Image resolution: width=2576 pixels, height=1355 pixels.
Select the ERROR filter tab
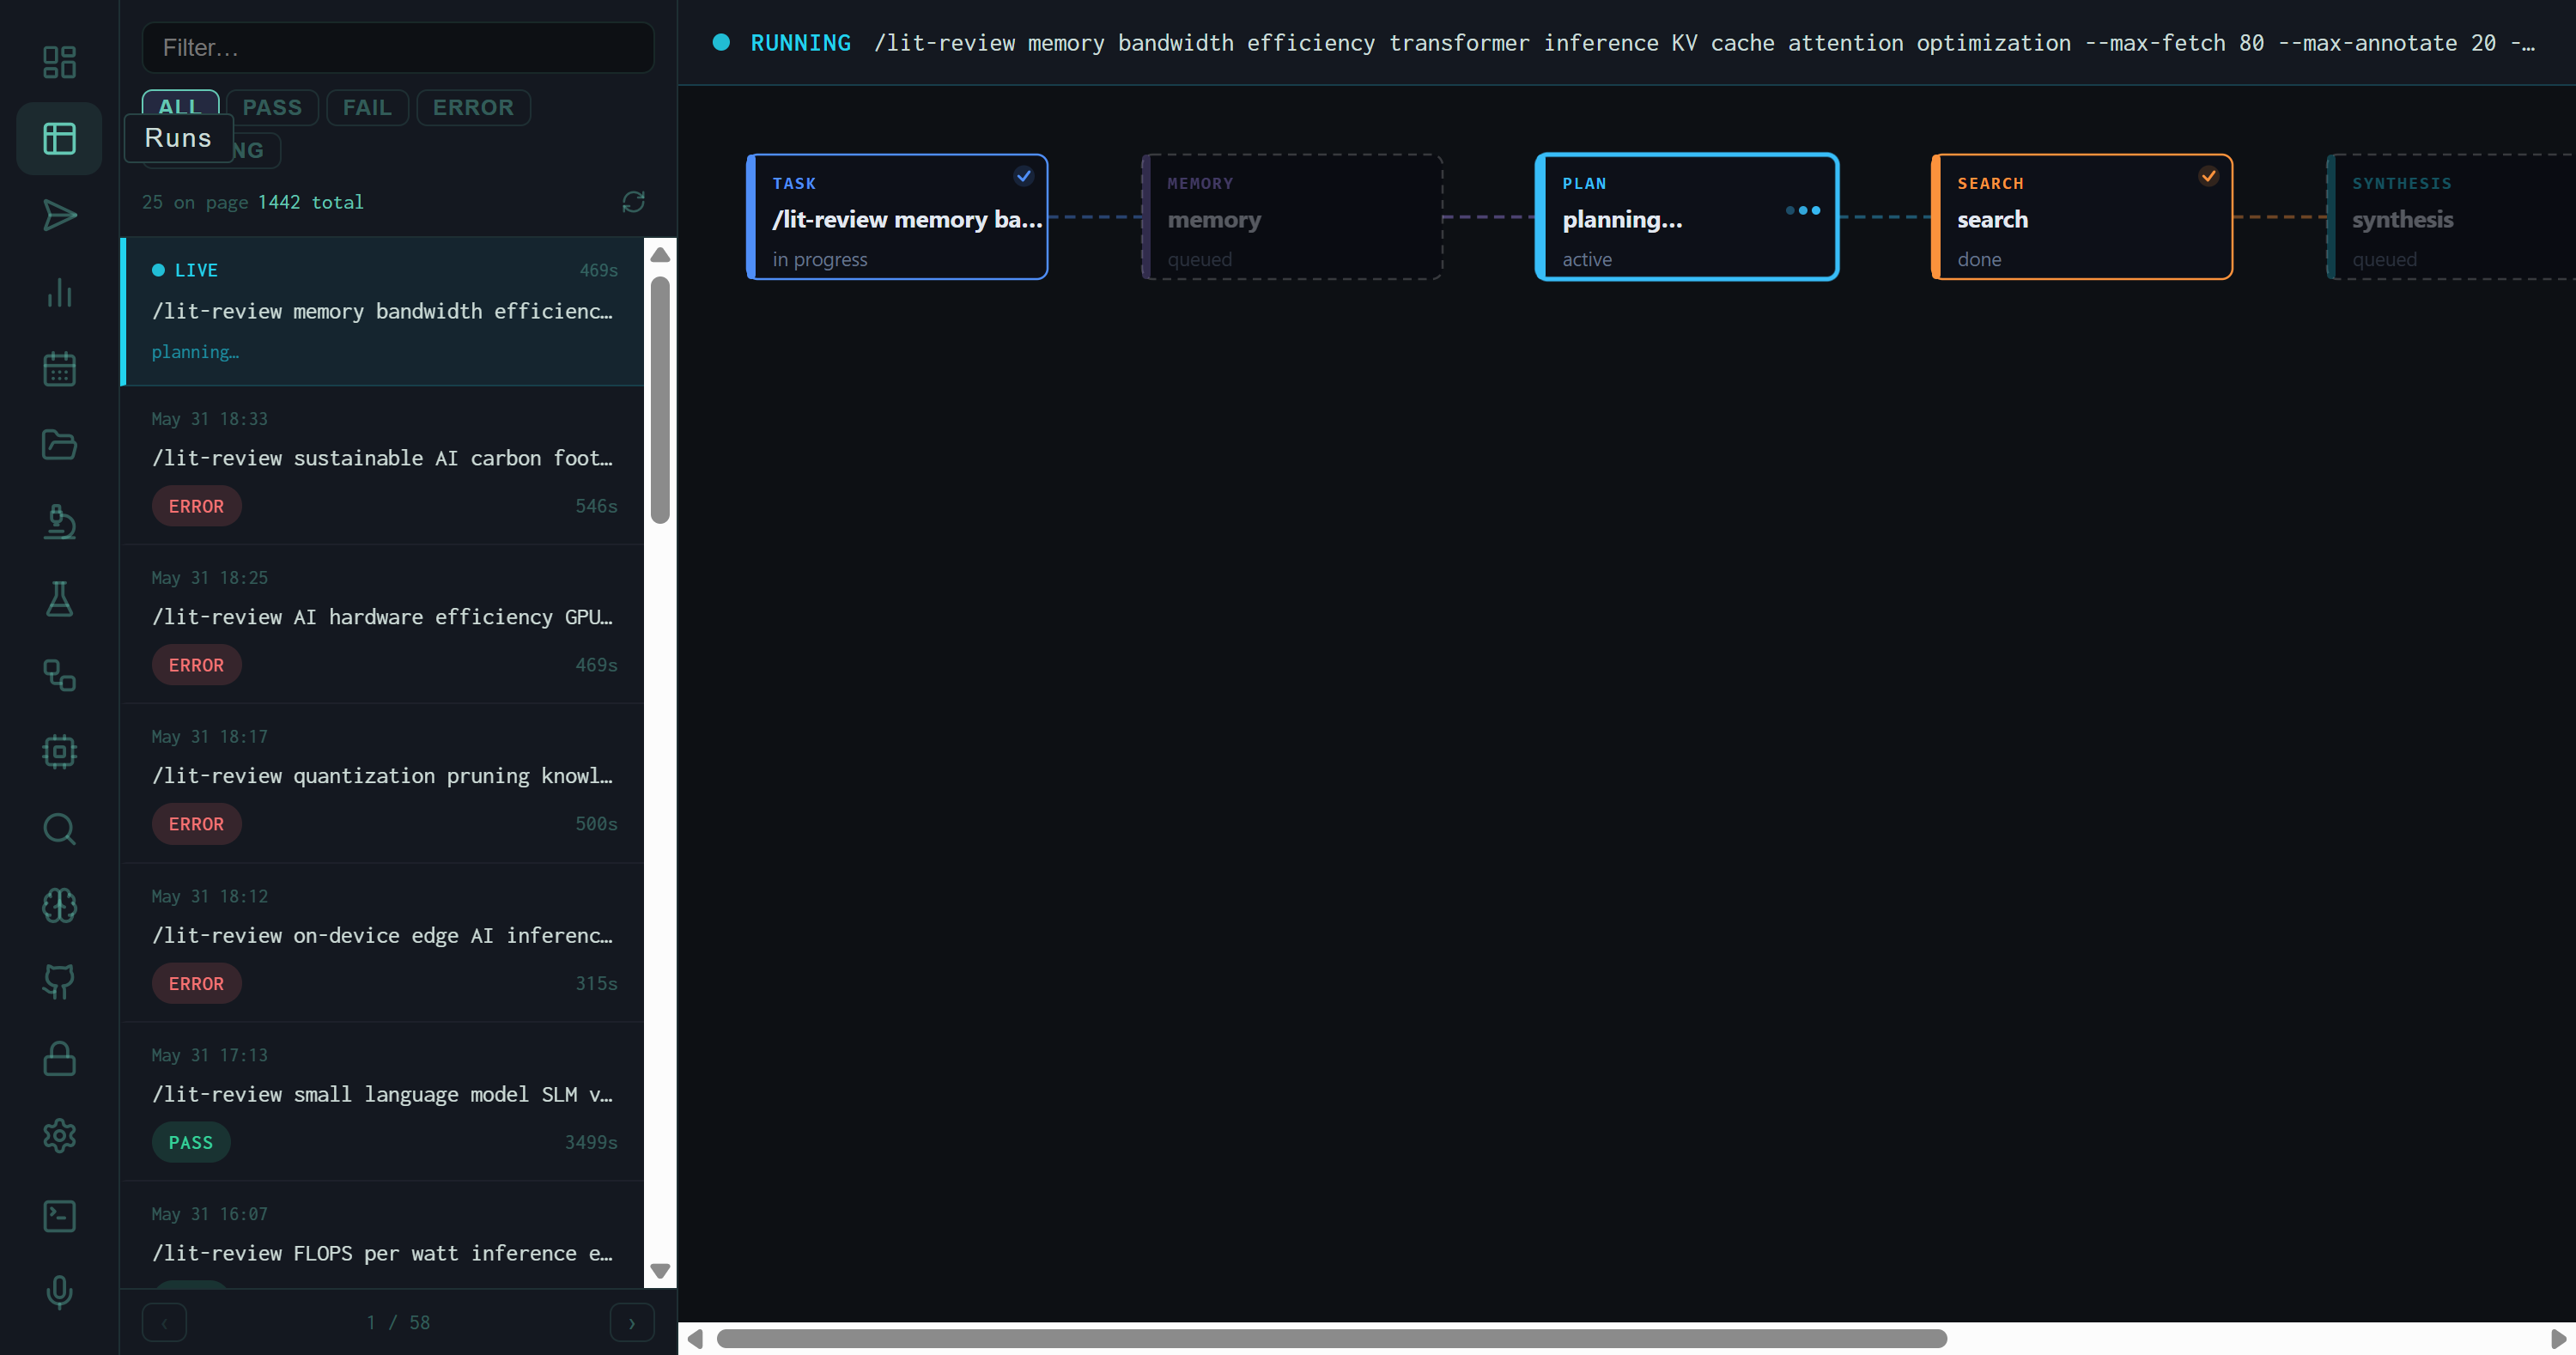pyautogui.click(x=473, y=107)
